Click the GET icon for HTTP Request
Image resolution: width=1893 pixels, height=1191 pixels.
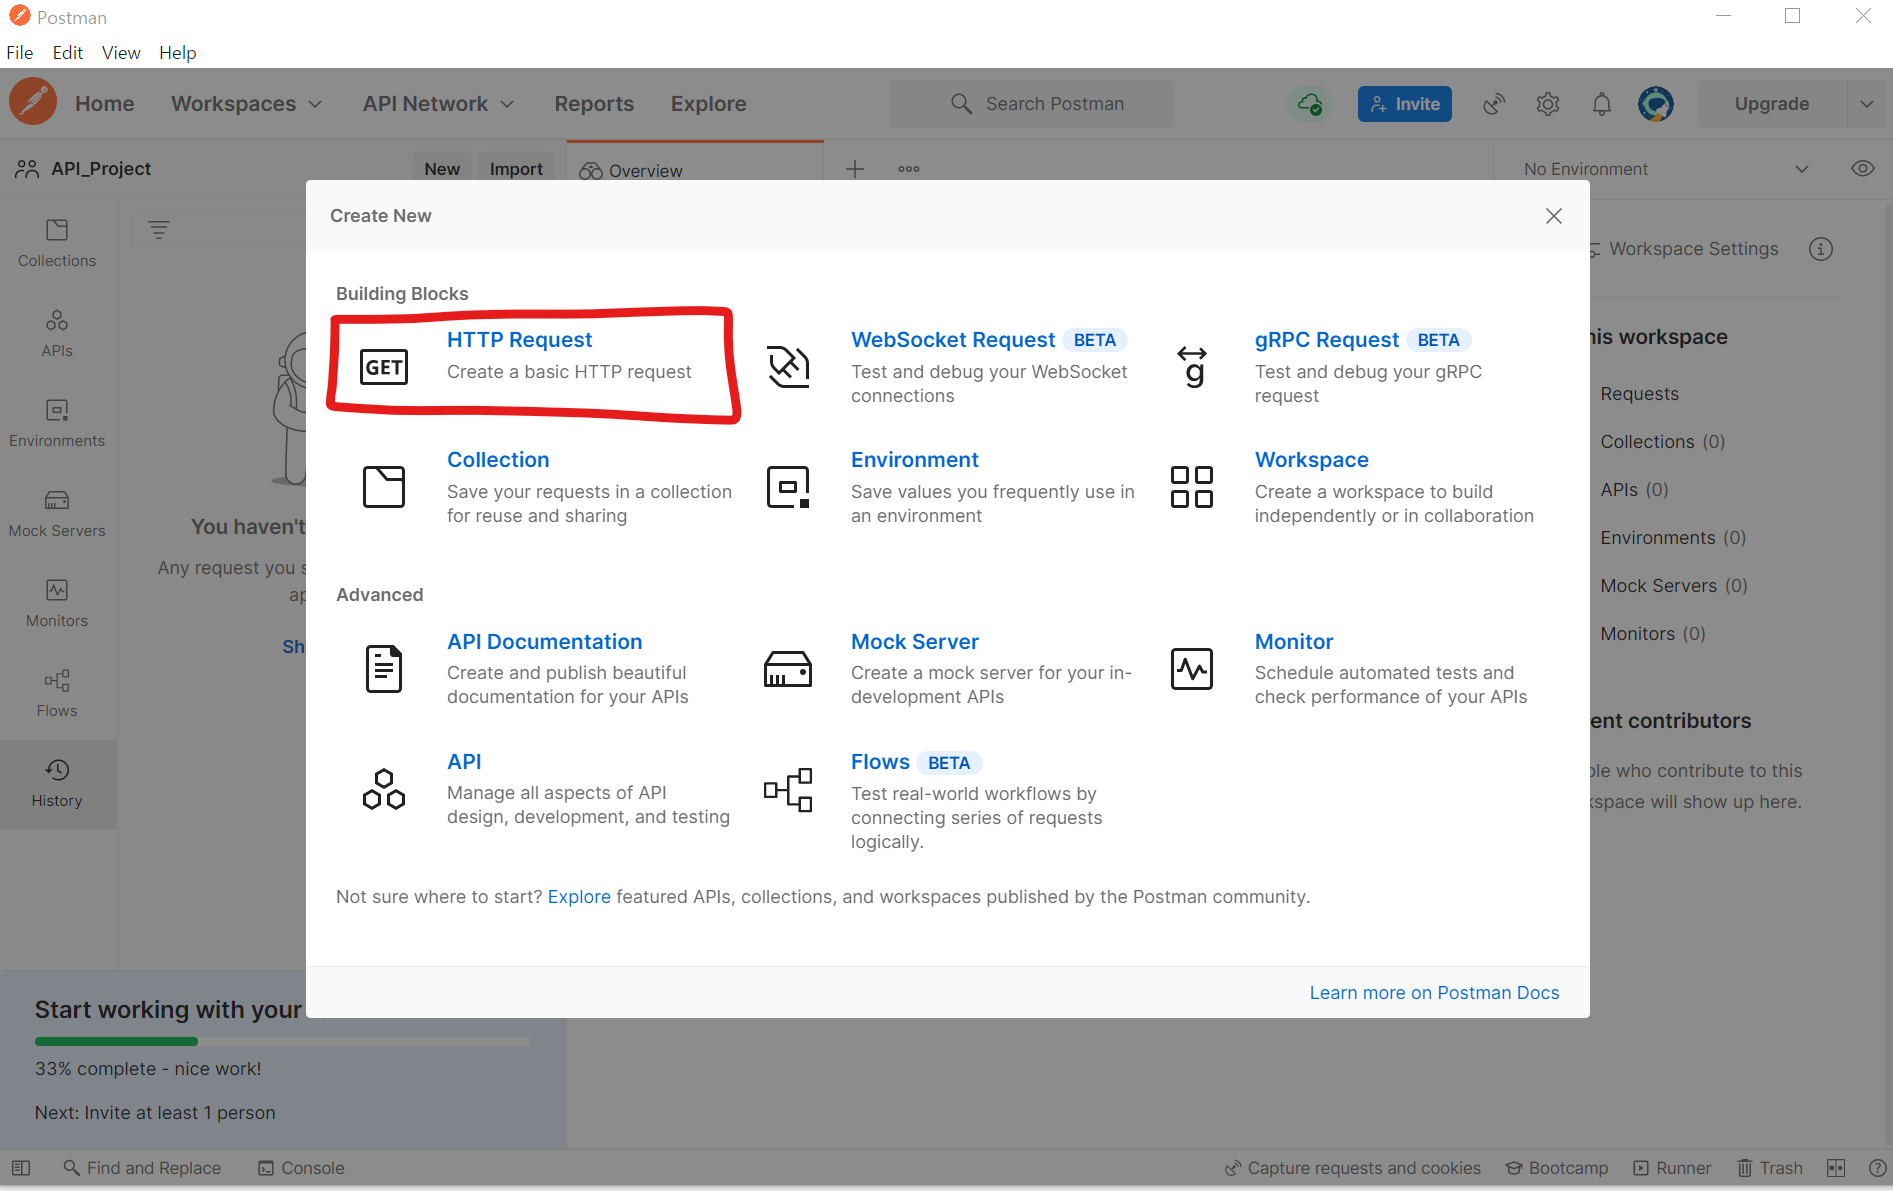click(384, 367)
